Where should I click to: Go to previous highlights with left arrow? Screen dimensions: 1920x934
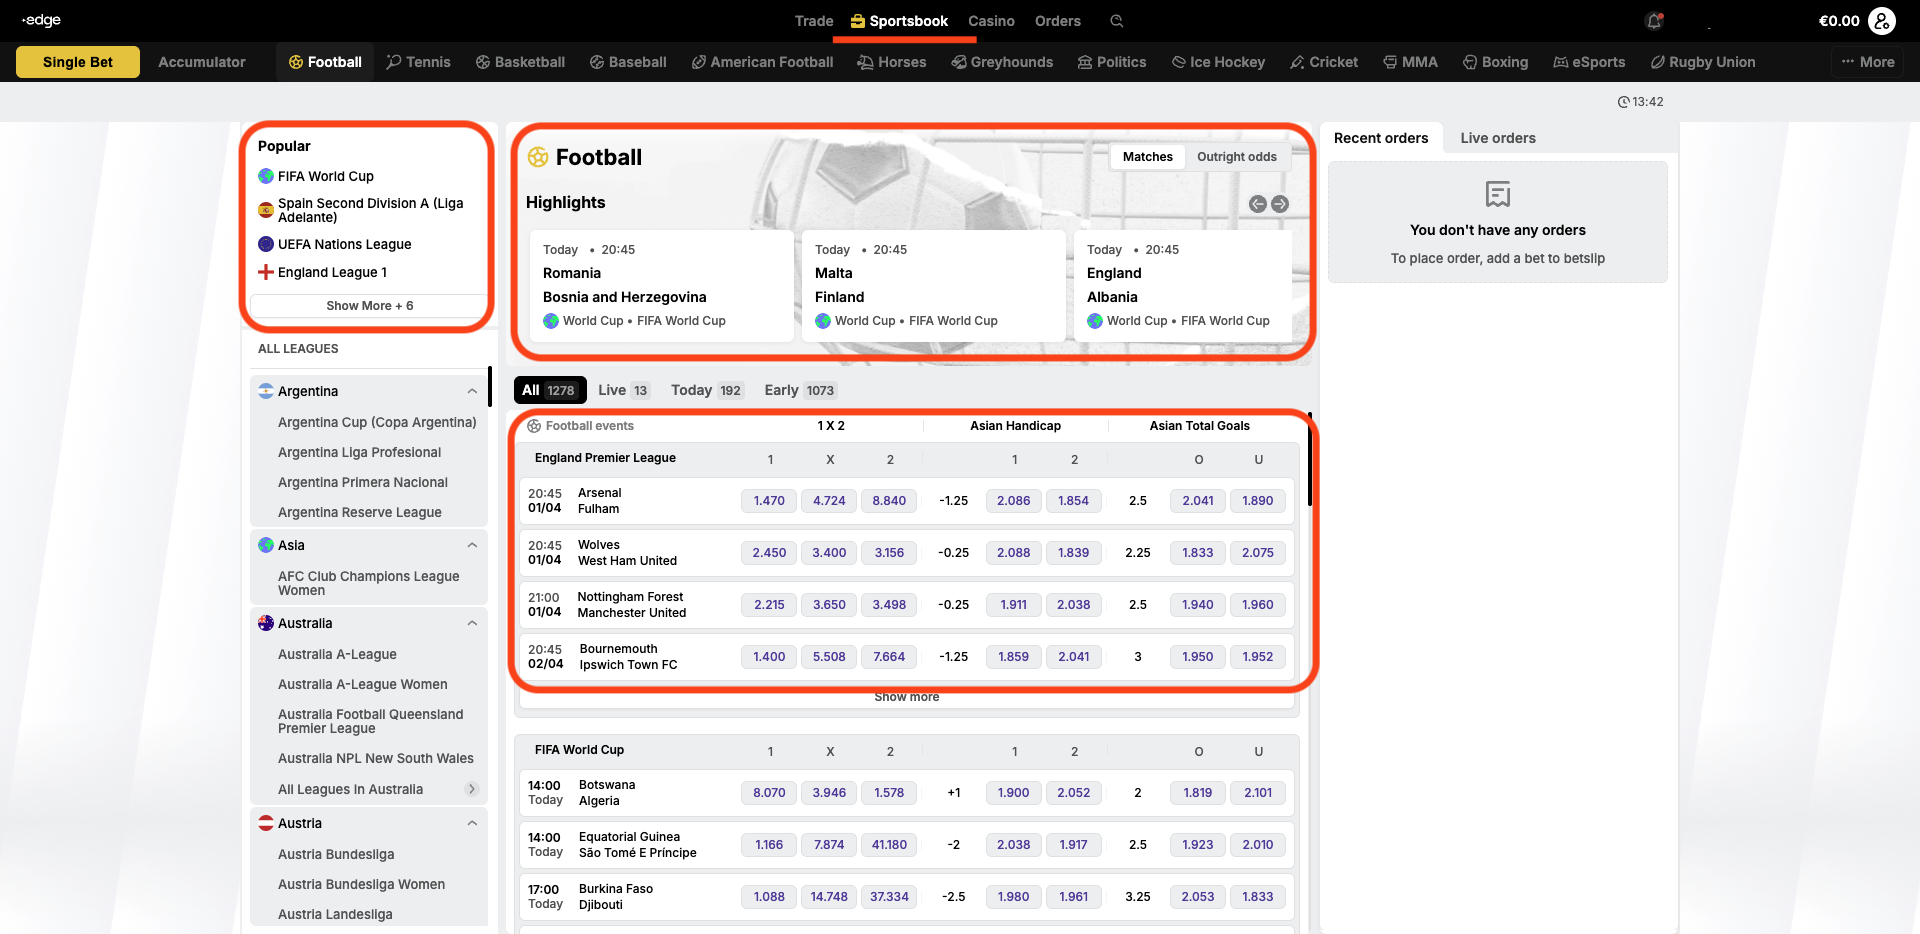[x=1258, y=204]
